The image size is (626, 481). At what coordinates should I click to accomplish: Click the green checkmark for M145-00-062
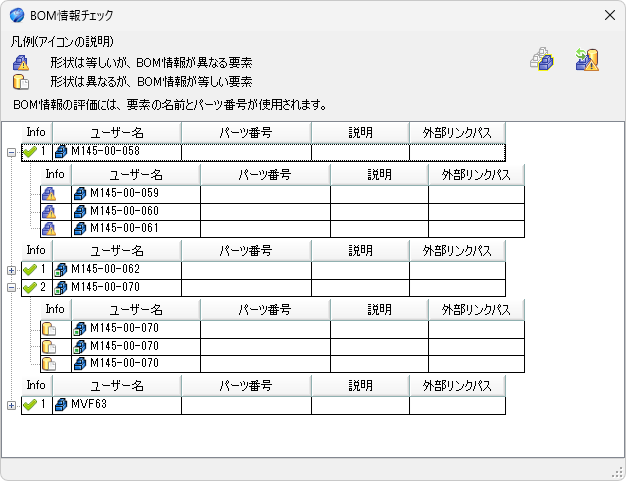(x=30, y=270)
